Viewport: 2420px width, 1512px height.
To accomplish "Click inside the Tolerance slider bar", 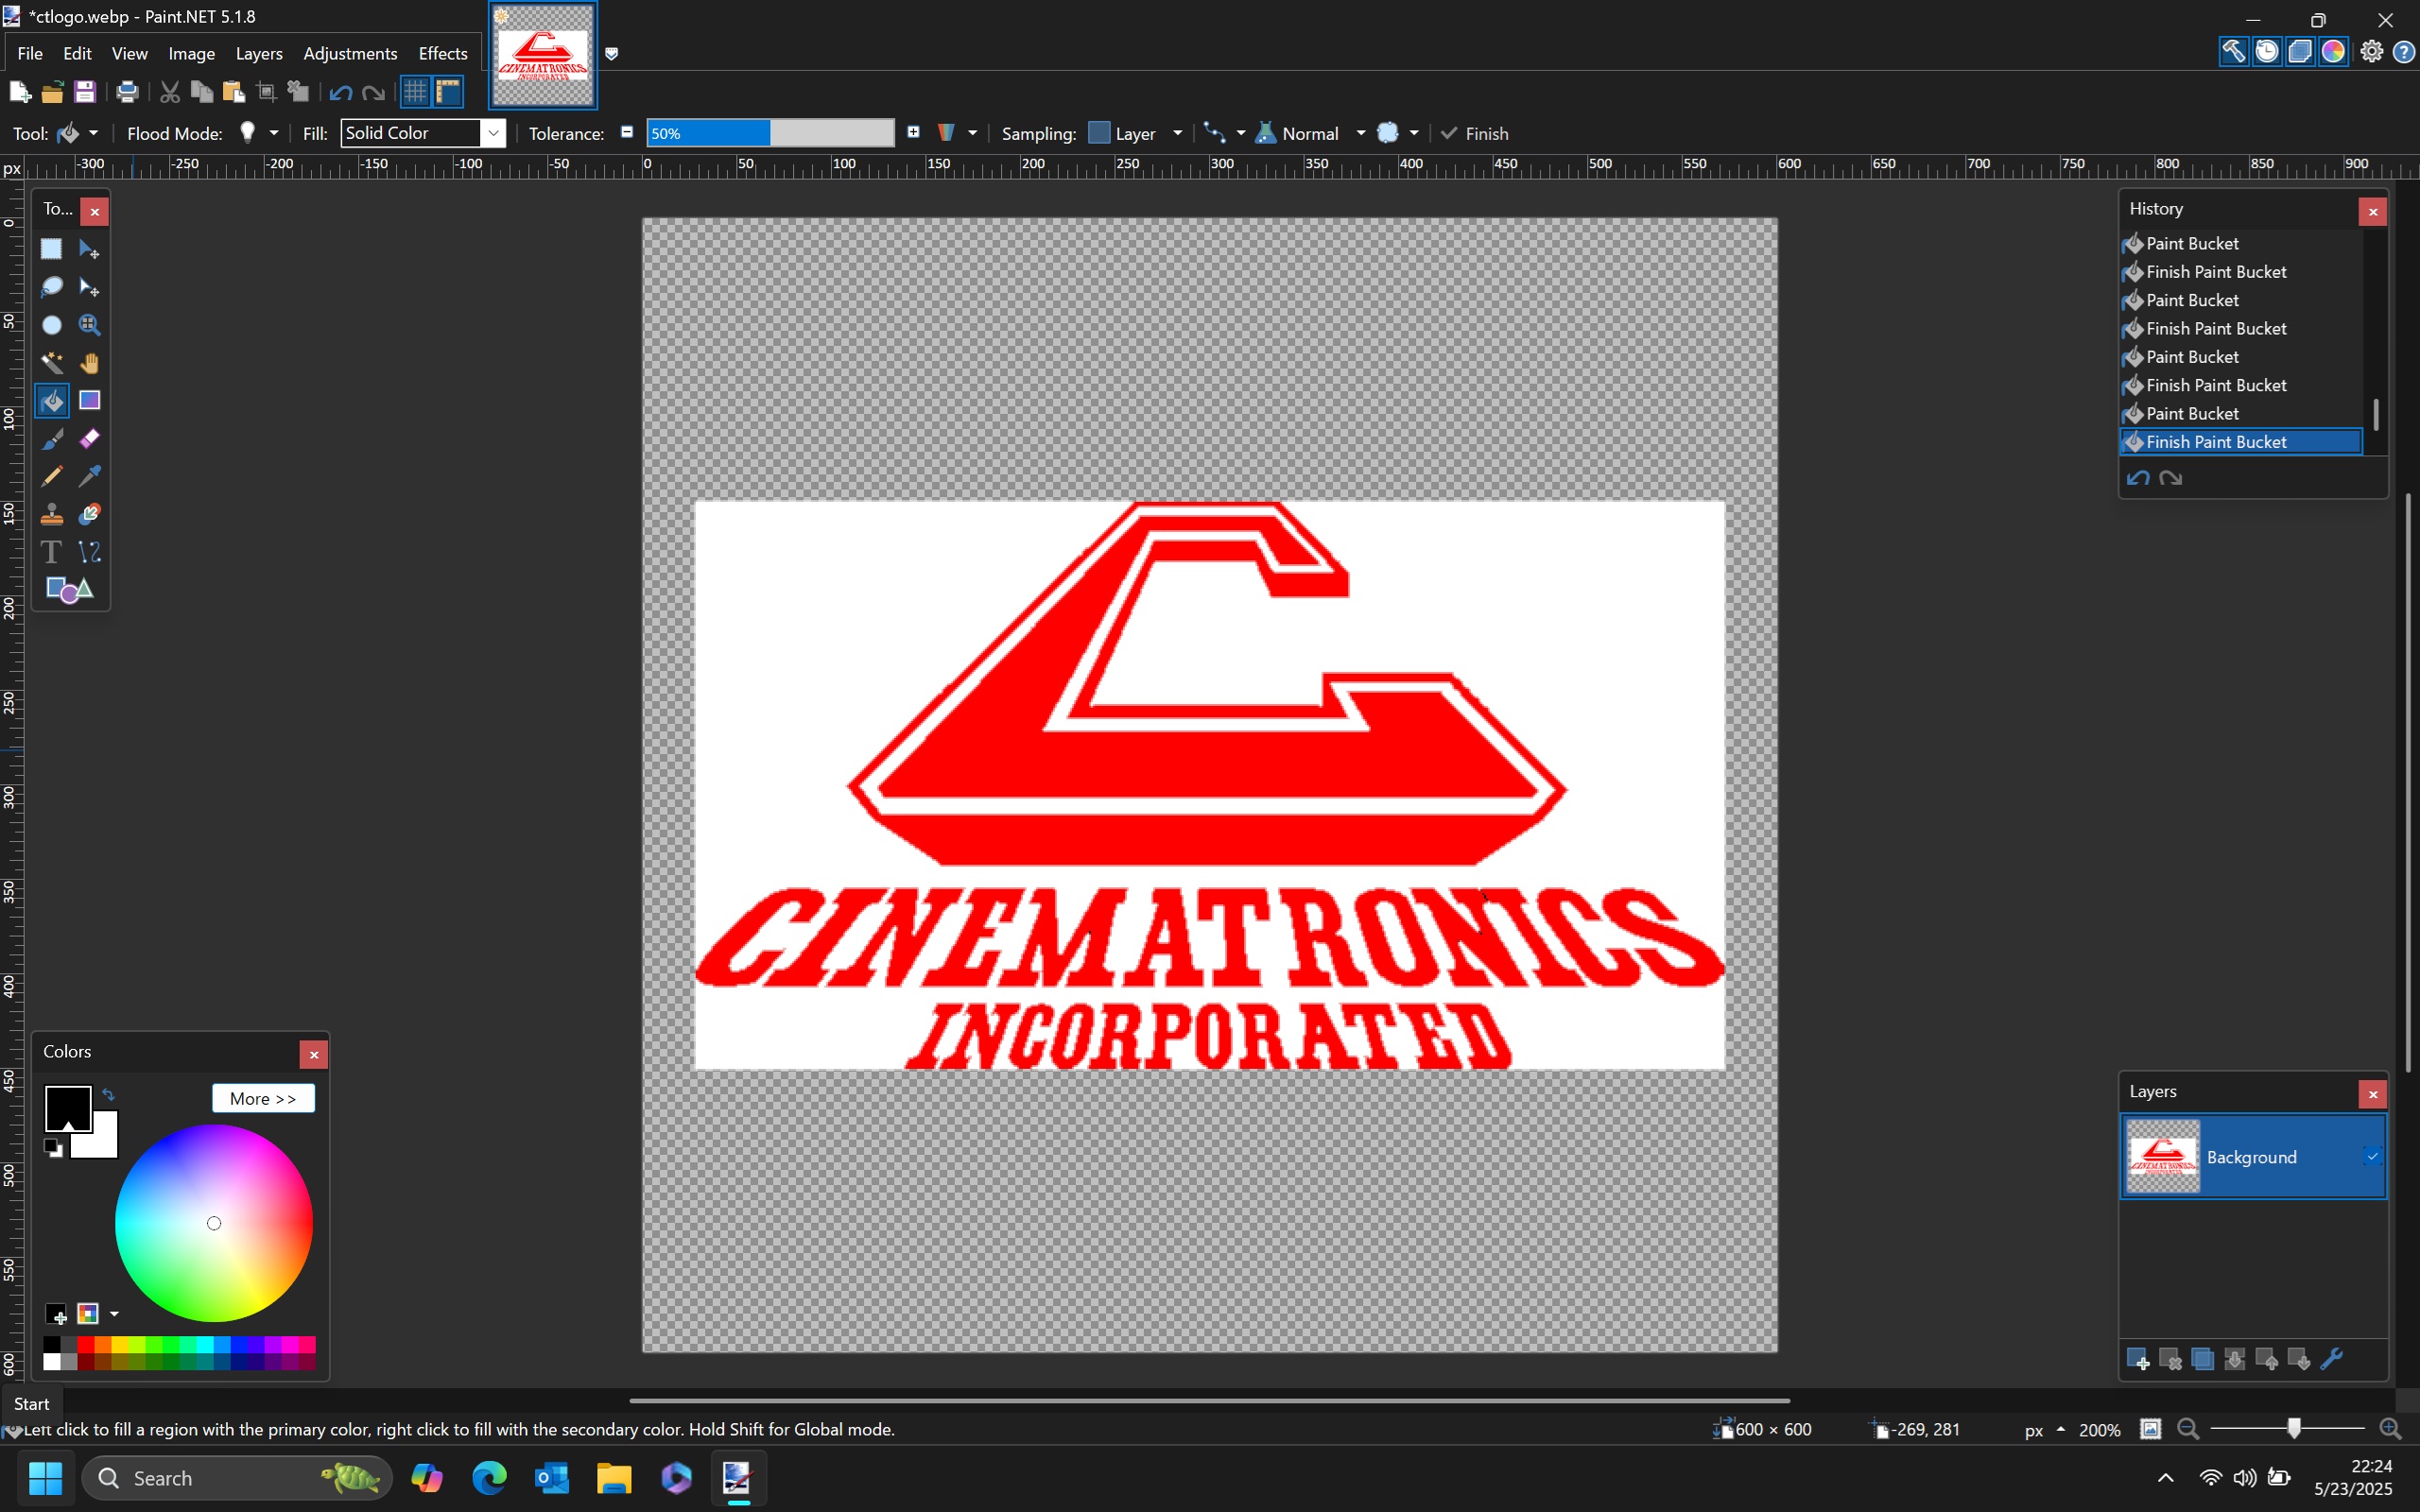I will [770, 133].
